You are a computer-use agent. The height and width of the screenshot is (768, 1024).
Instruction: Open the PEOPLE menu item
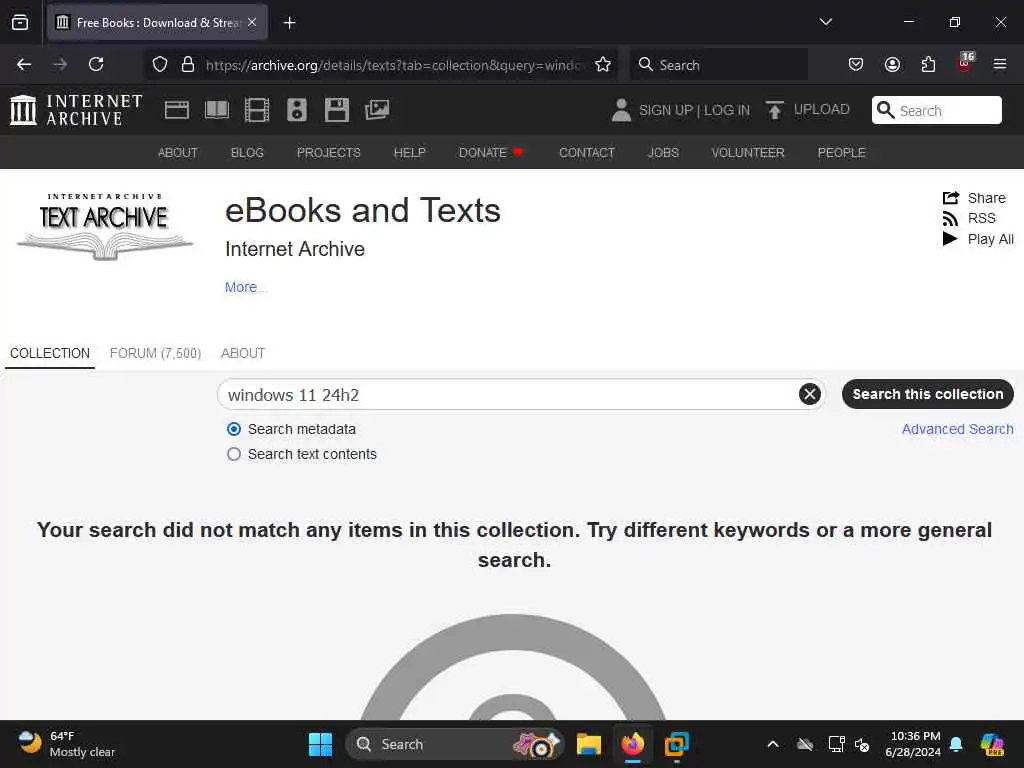coord(841,152)
